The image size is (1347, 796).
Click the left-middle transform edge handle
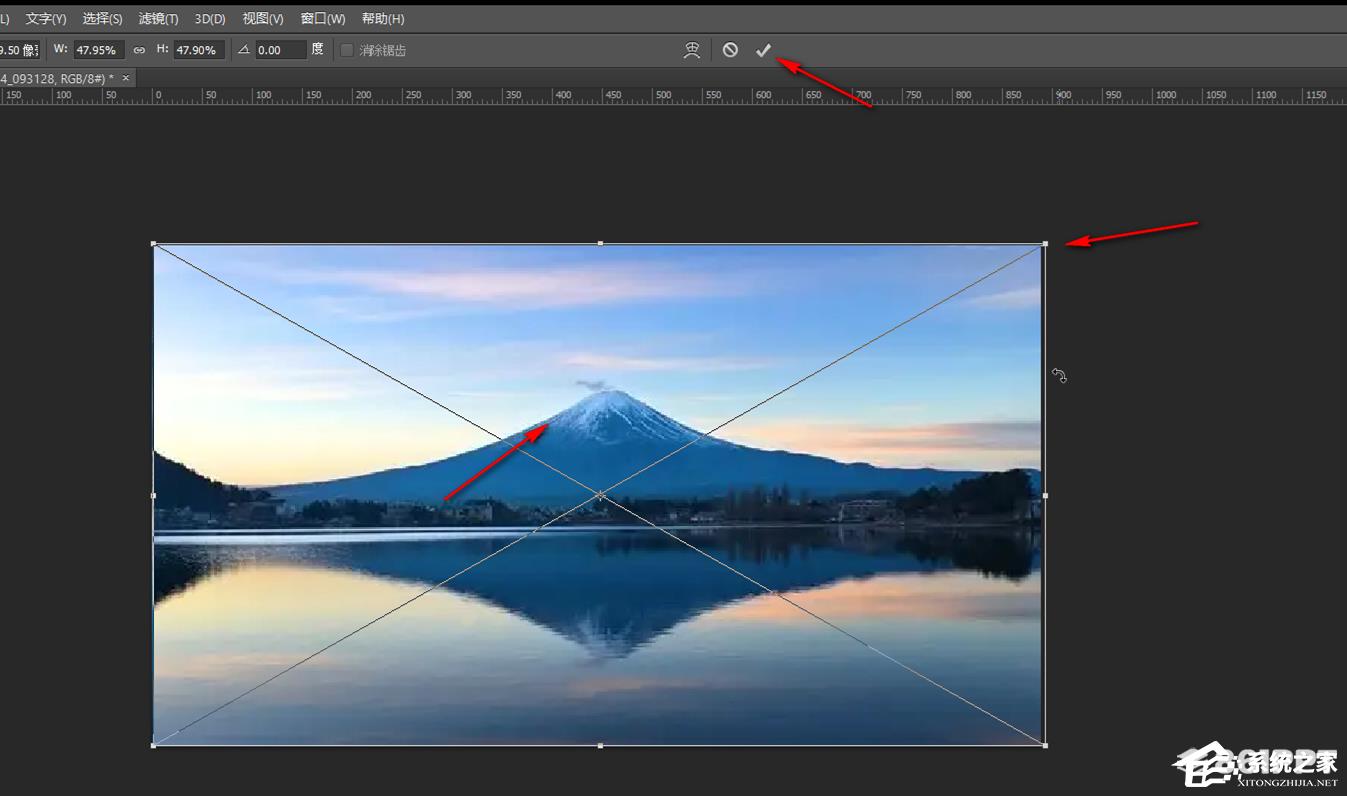(153, 495)
